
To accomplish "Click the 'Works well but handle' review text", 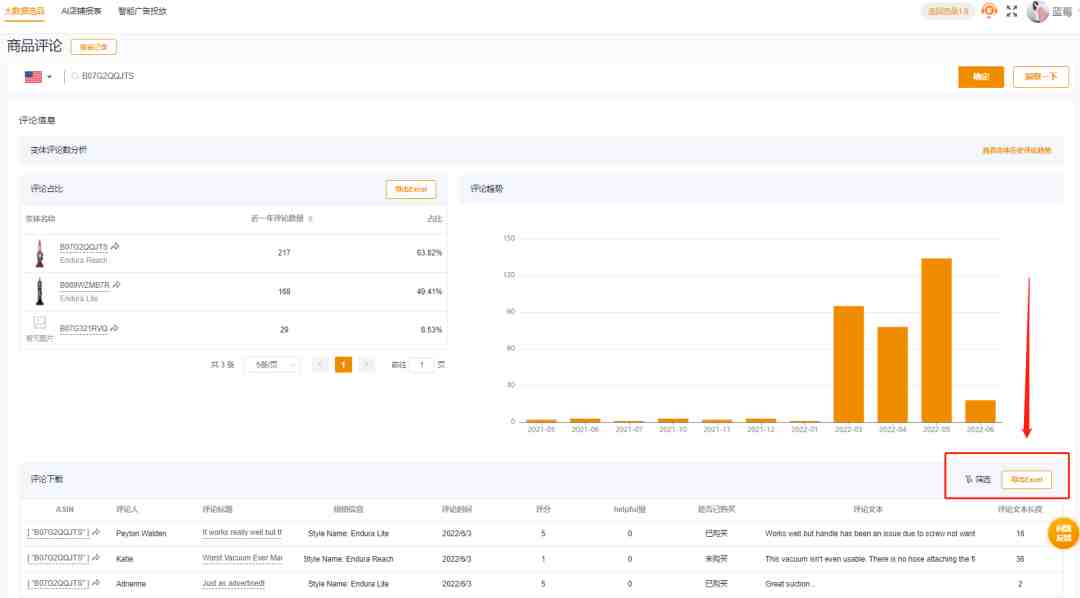I will tap(870, 533).
